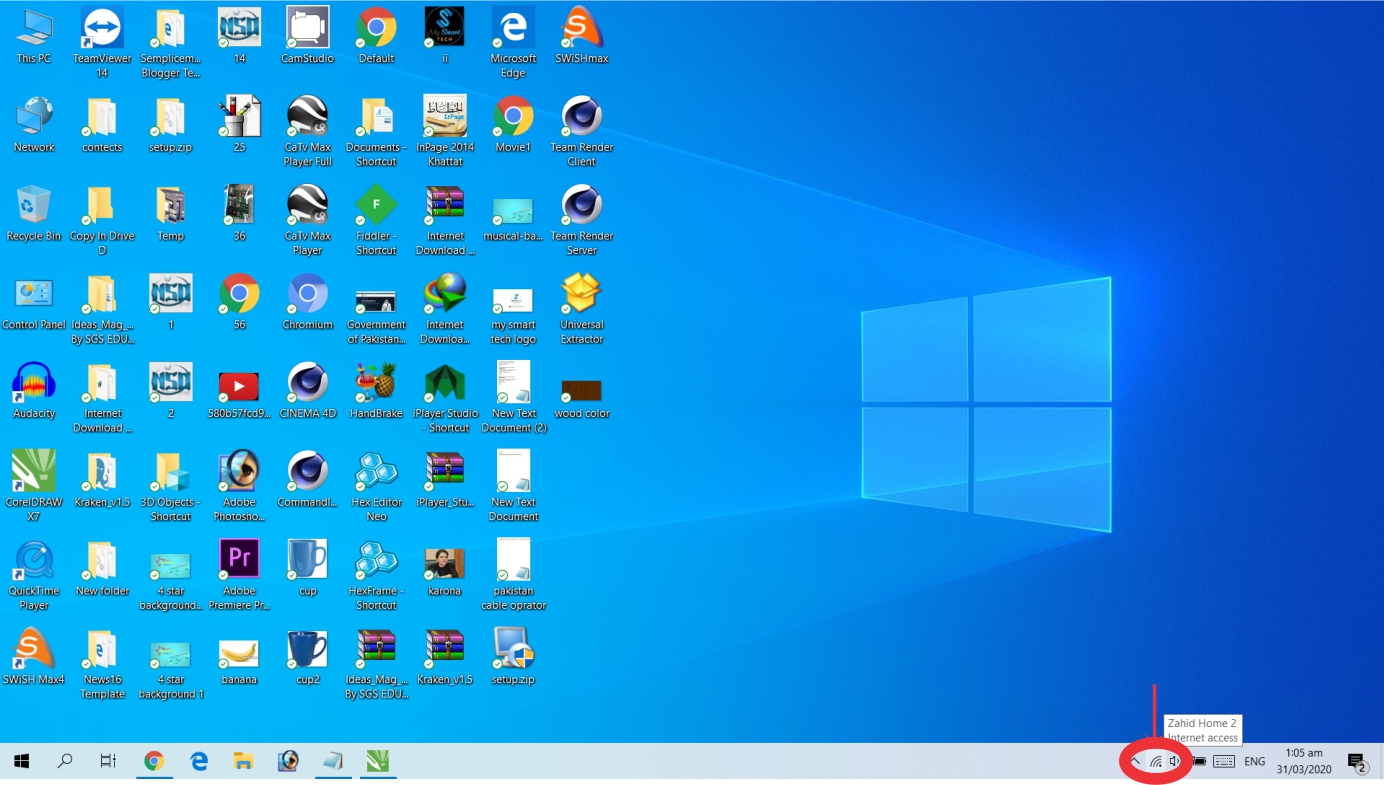Select the New Text Document (2) file
Screen dimensions: 1384x785
click(x=513, y=398)
